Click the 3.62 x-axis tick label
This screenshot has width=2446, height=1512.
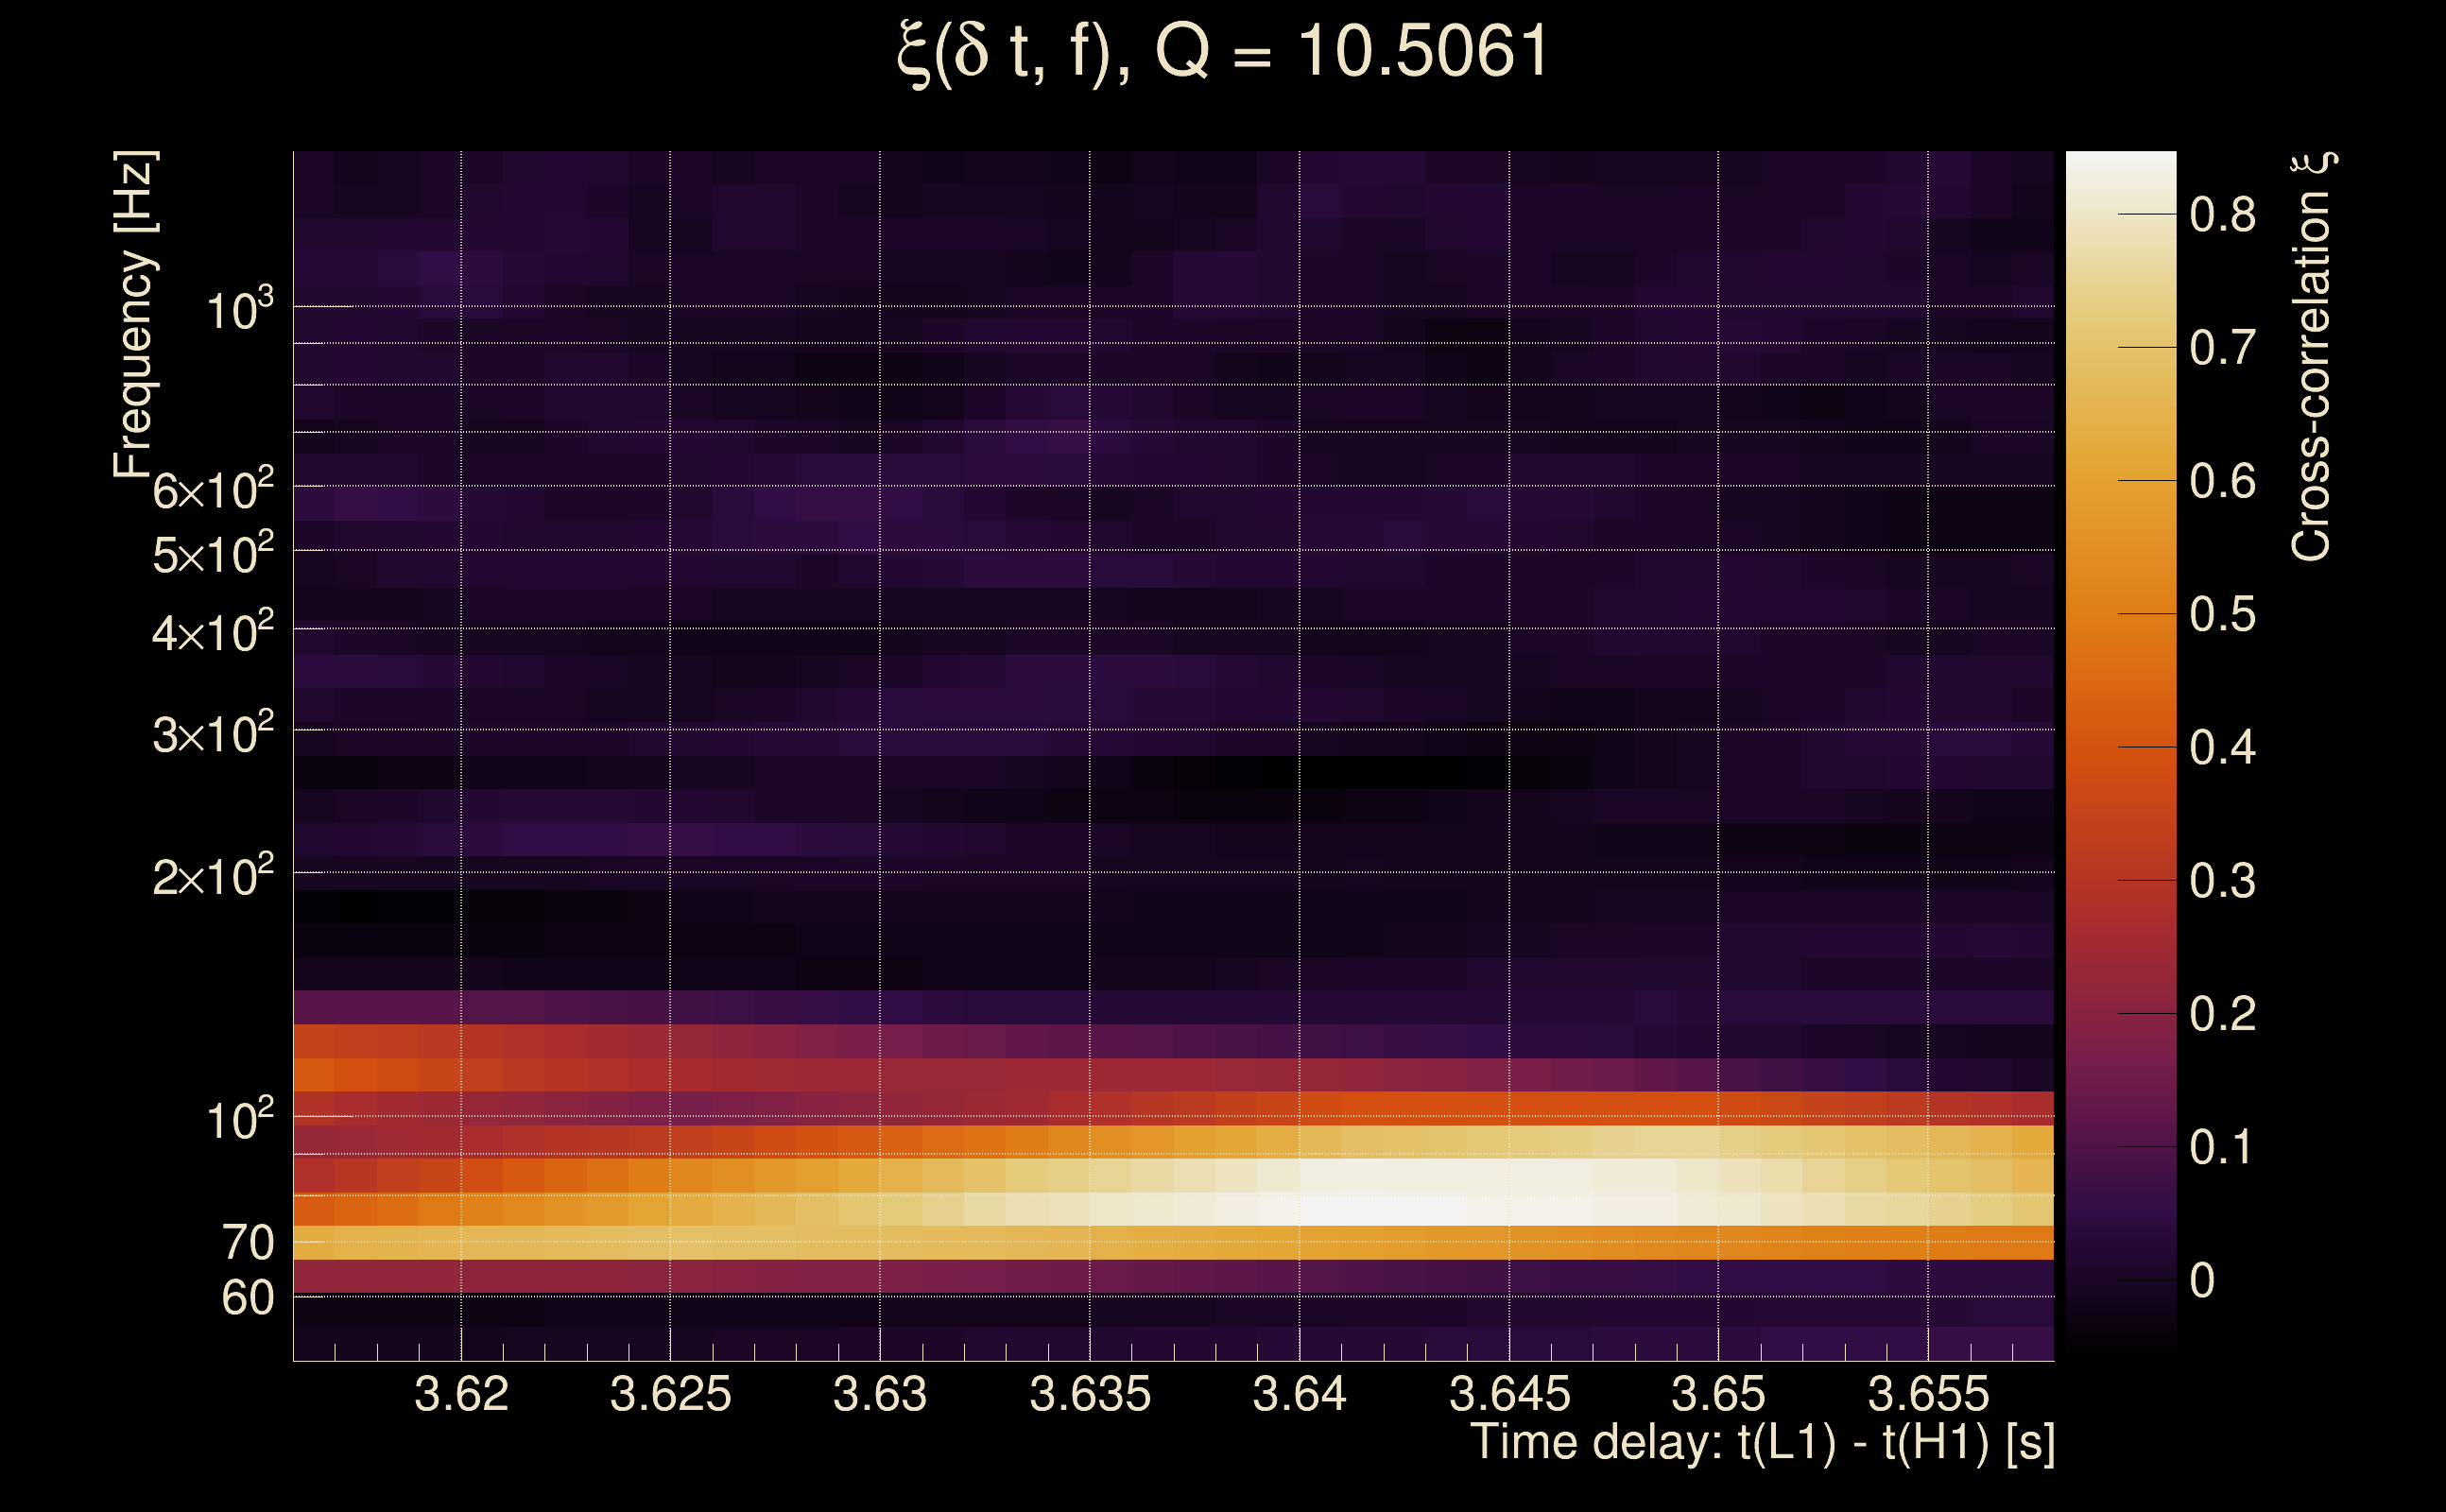point(461,1394)
